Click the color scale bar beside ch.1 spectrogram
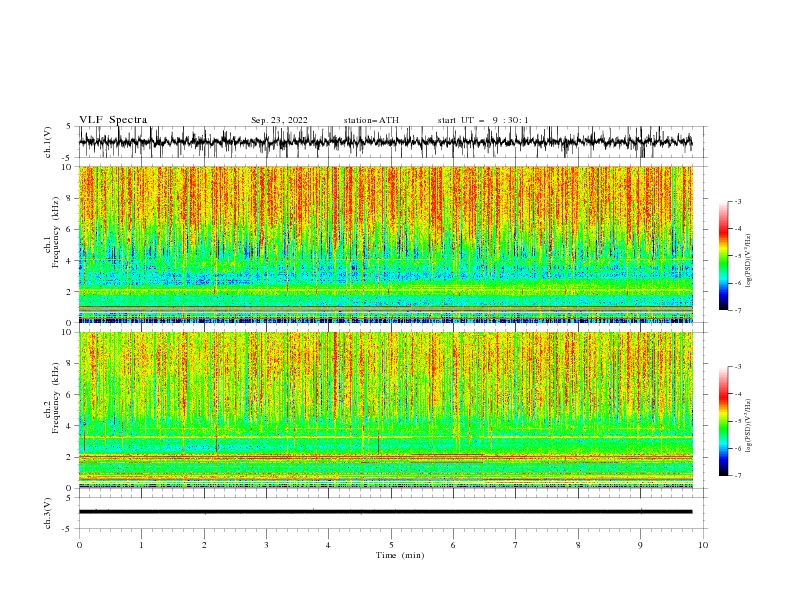The image size is (792, 612). [723, 256]
